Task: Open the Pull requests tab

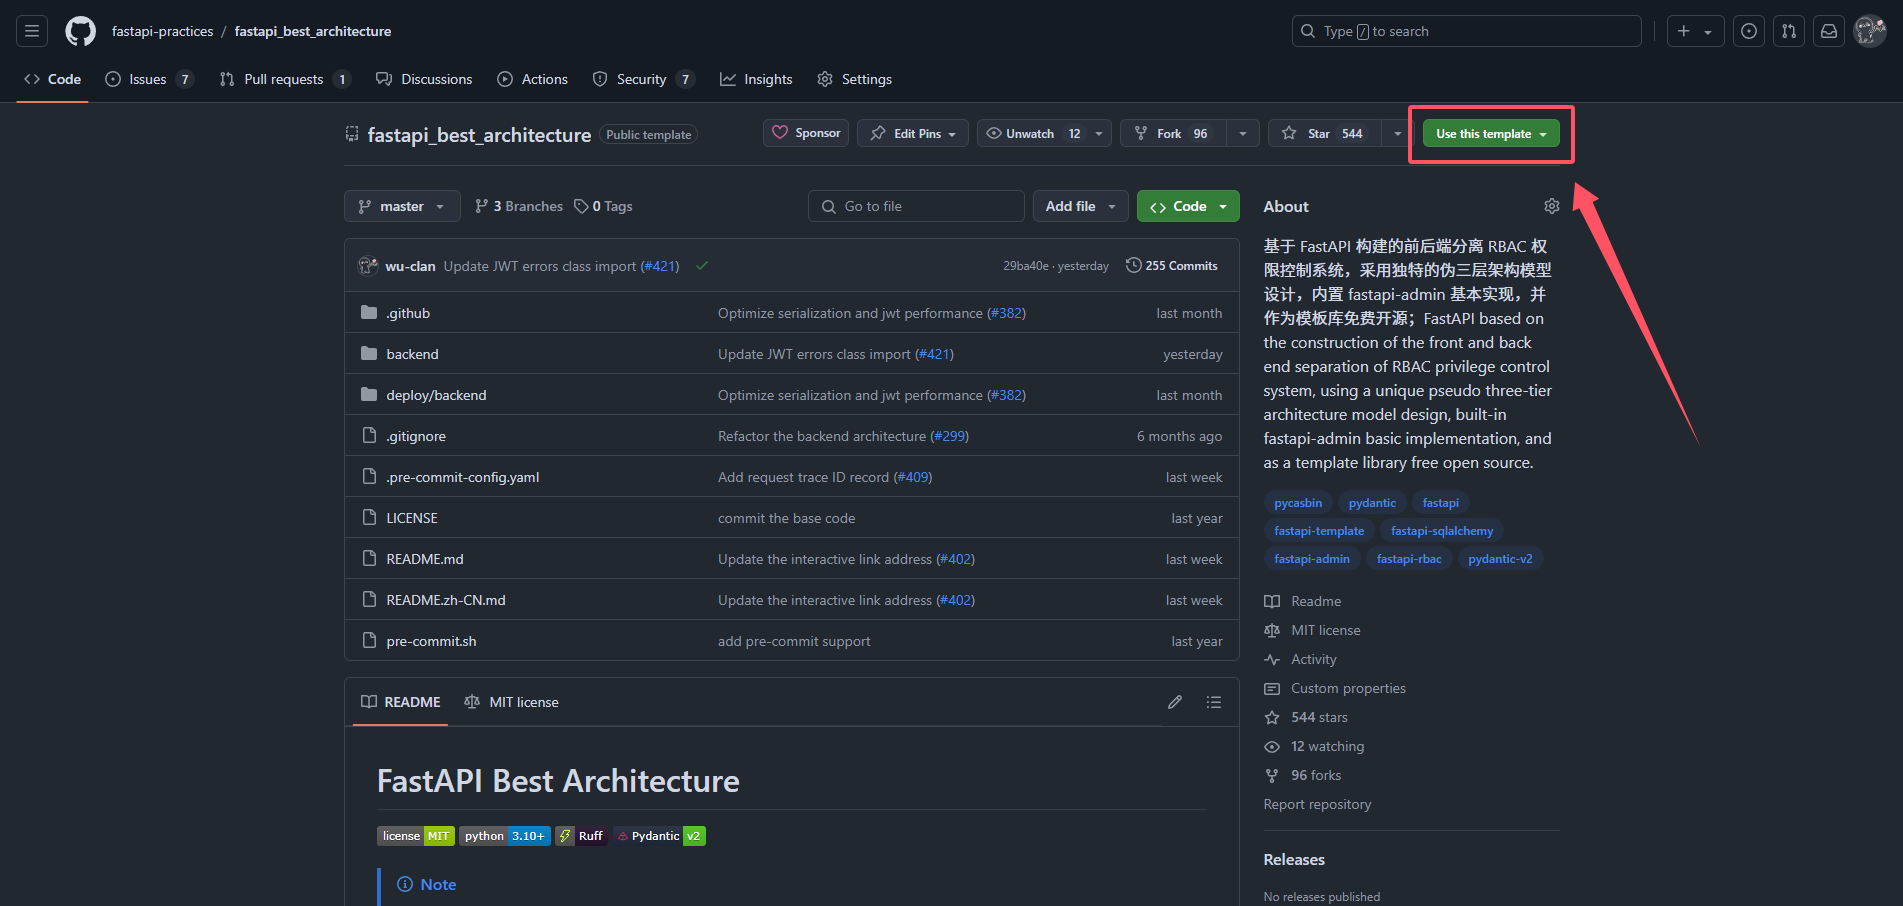Action: pyautogui.click(x=285, y=79)
